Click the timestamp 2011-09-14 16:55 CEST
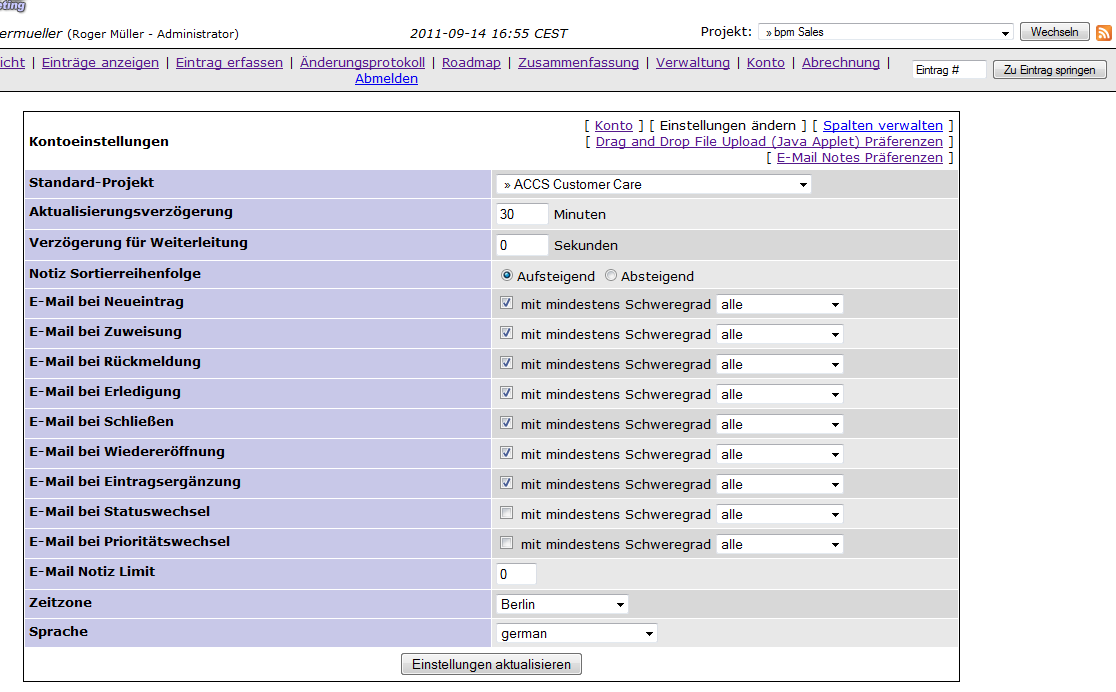 coord(489,33)
